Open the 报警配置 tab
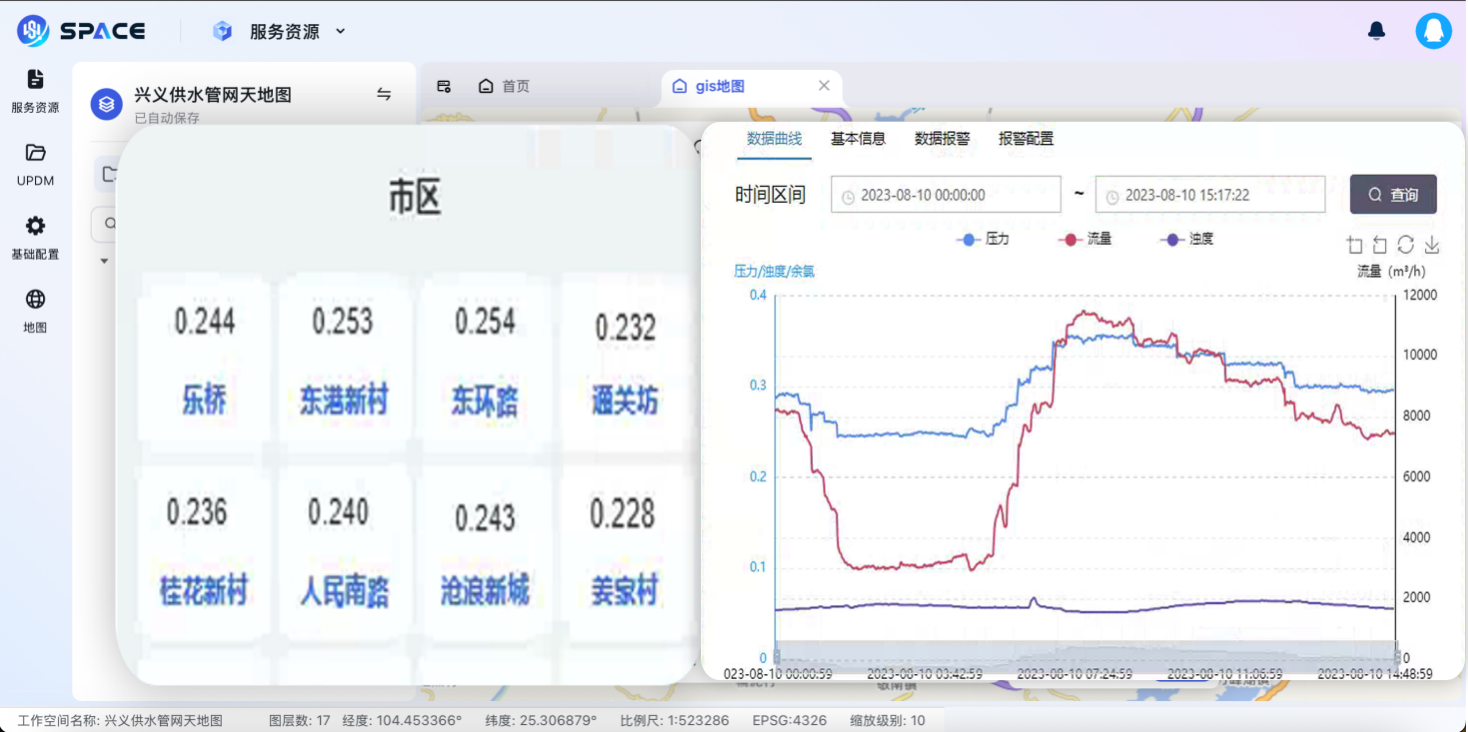The image size is (1468, 732). (x=1023, y=140)
